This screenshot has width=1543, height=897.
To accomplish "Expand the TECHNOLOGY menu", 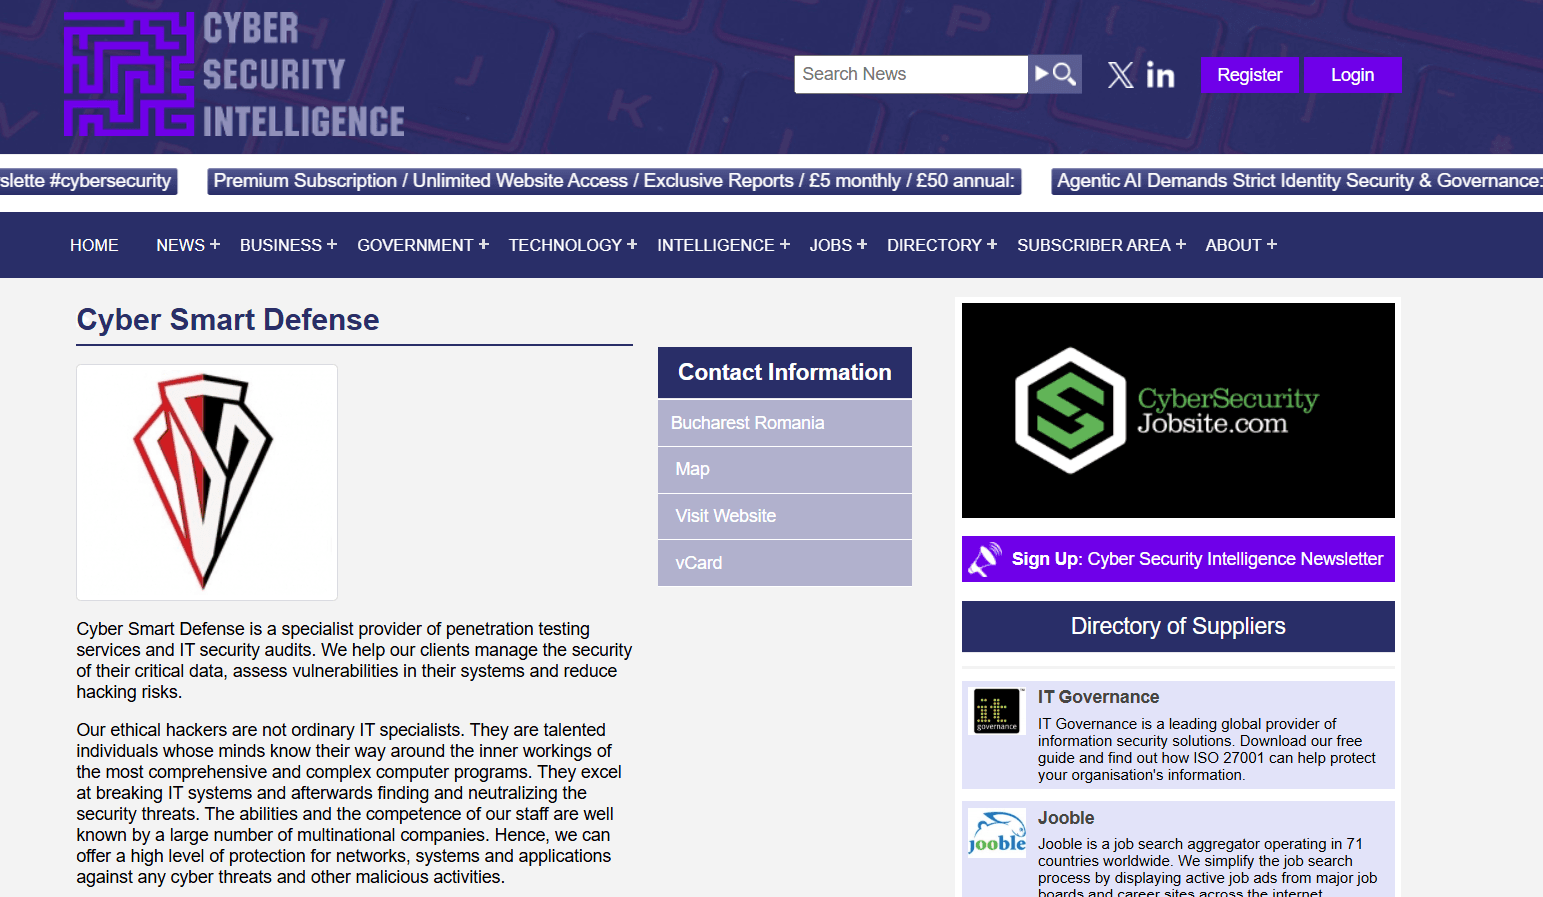I will (x=573, y=245).
